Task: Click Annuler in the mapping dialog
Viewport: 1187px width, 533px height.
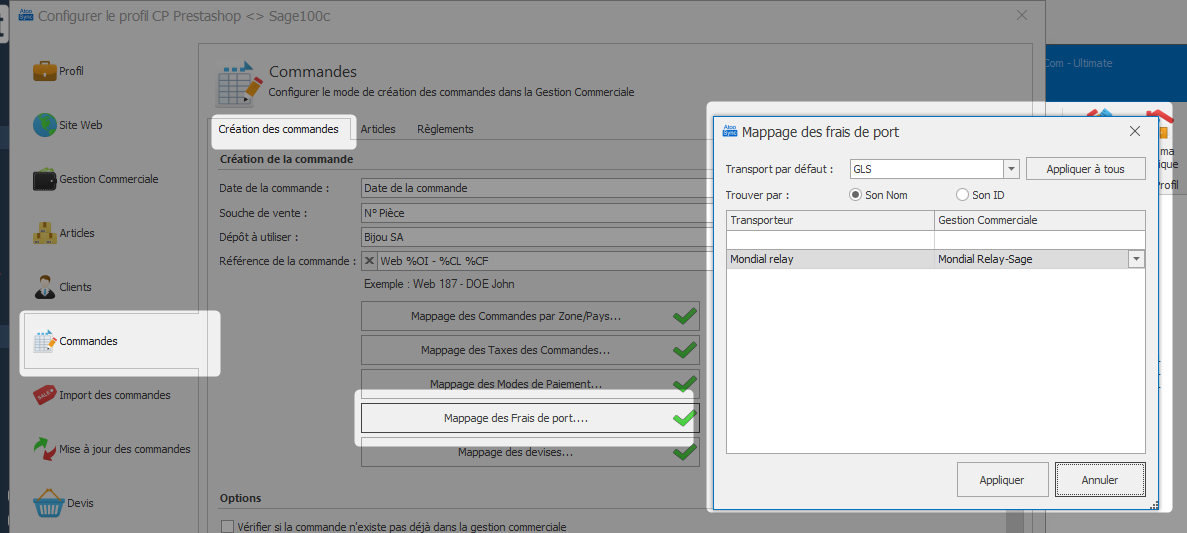Action: pyautogui.click(x=1100, y=479)
